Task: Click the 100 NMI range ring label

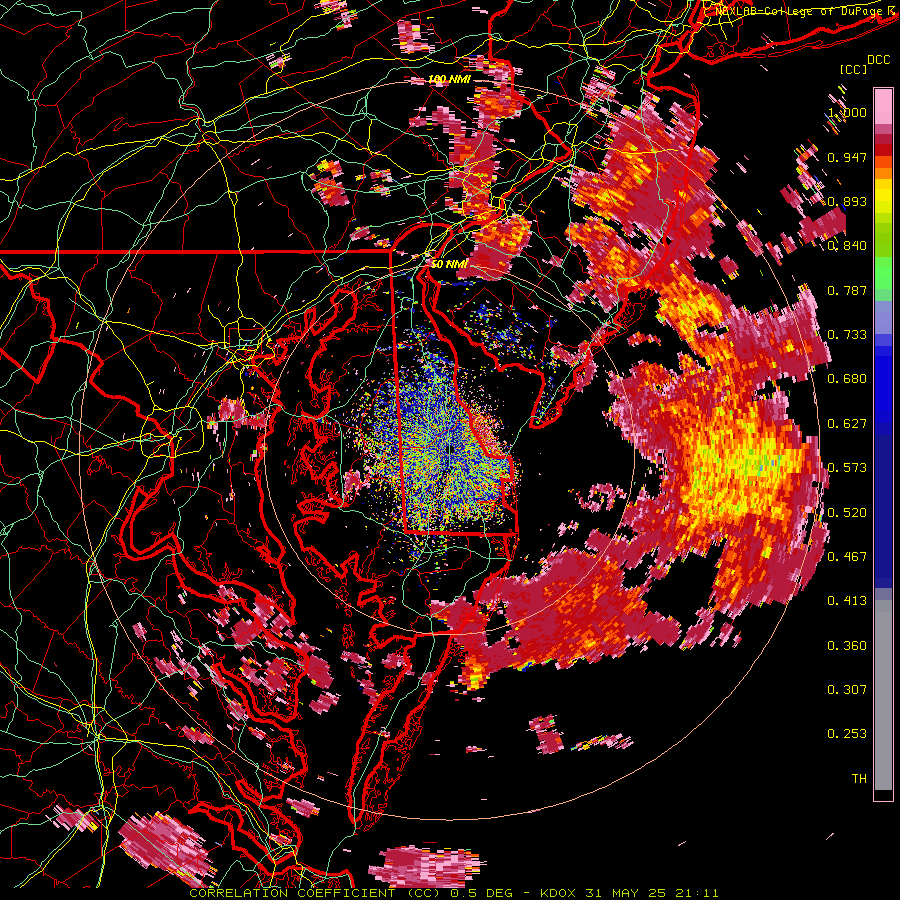Action: pos(449,79)
